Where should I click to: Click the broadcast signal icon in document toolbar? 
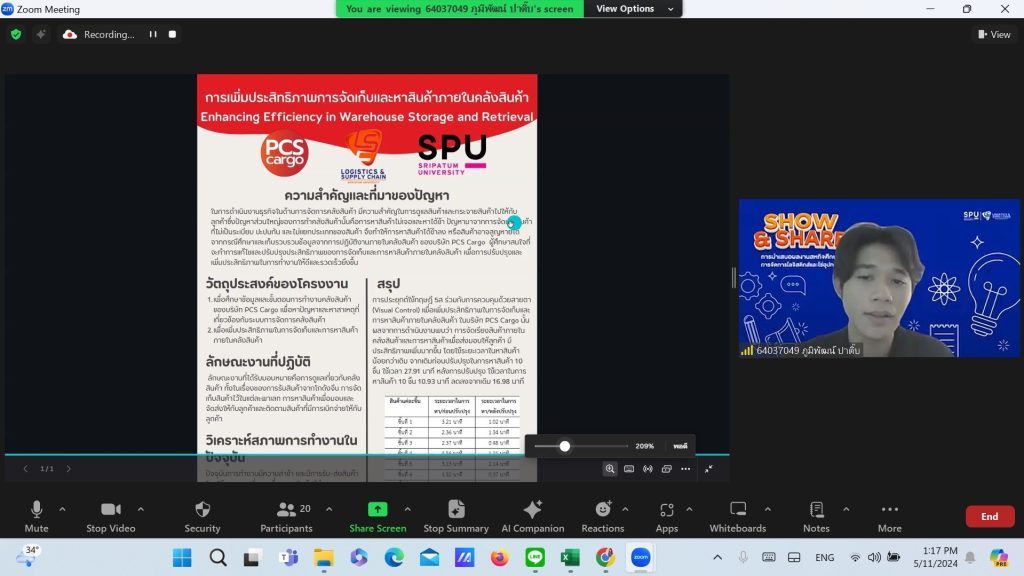[x=648, y=469]
